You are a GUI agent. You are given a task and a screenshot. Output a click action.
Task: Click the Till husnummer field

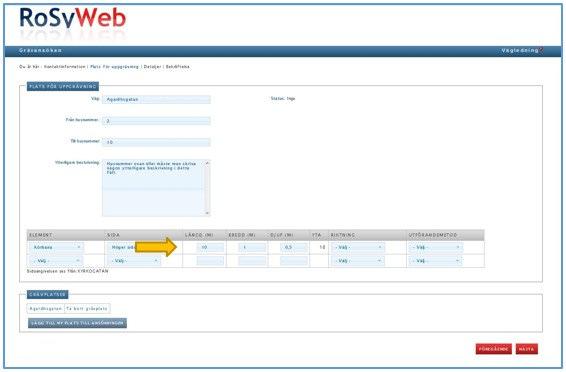click(156, 142)
